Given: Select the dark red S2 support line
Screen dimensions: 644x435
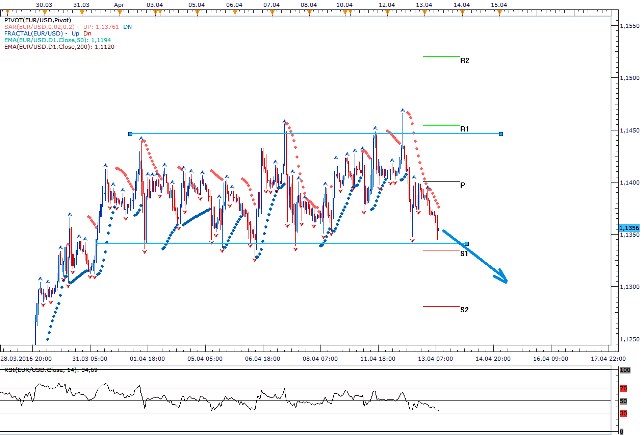Looking at the screenshot, I should (x=441, y=306).
